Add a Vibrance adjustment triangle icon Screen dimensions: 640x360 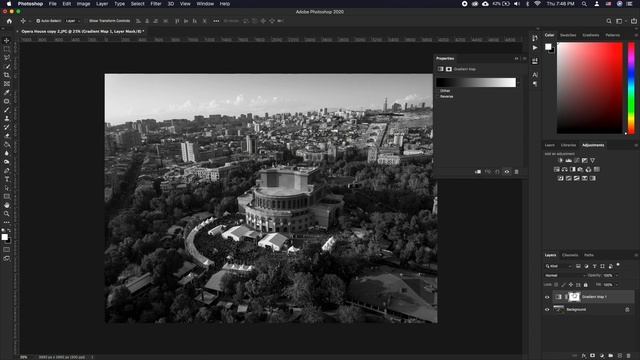click(593, 160)
